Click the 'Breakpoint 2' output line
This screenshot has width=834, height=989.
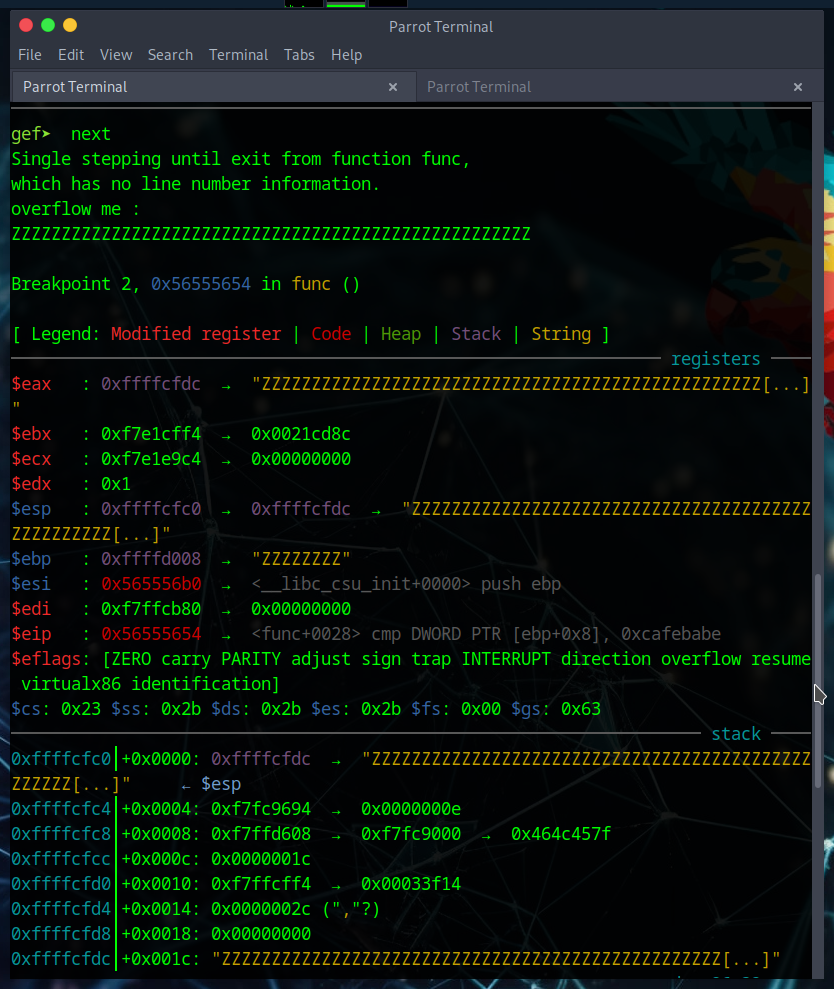(x=185, y=284)
